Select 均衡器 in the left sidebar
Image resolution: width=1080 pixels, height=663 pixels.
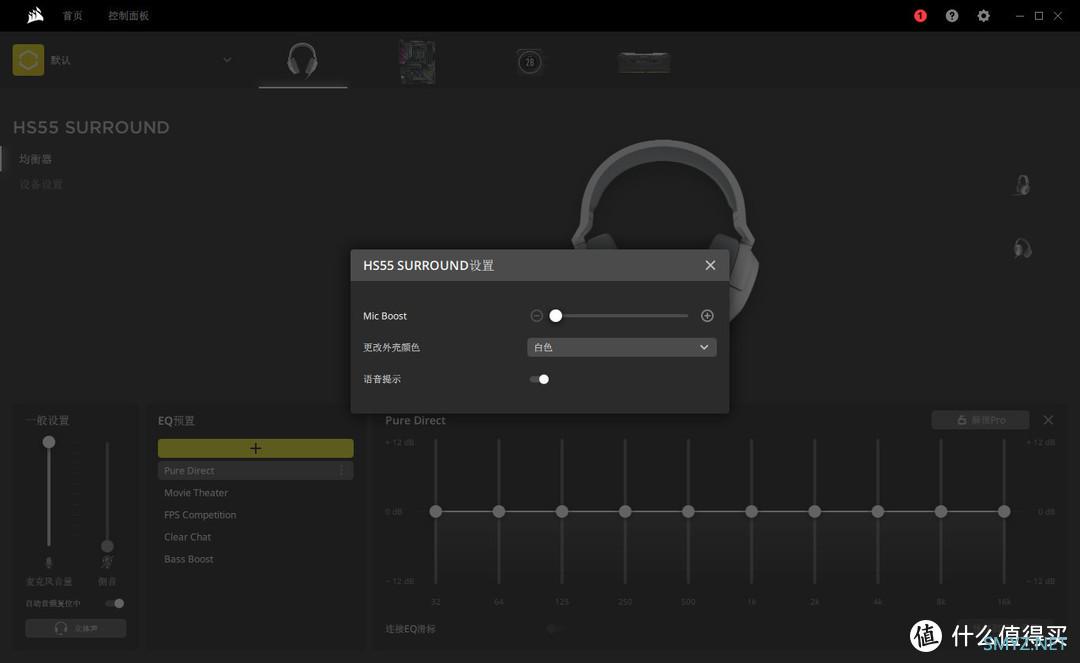coord(35,159)
